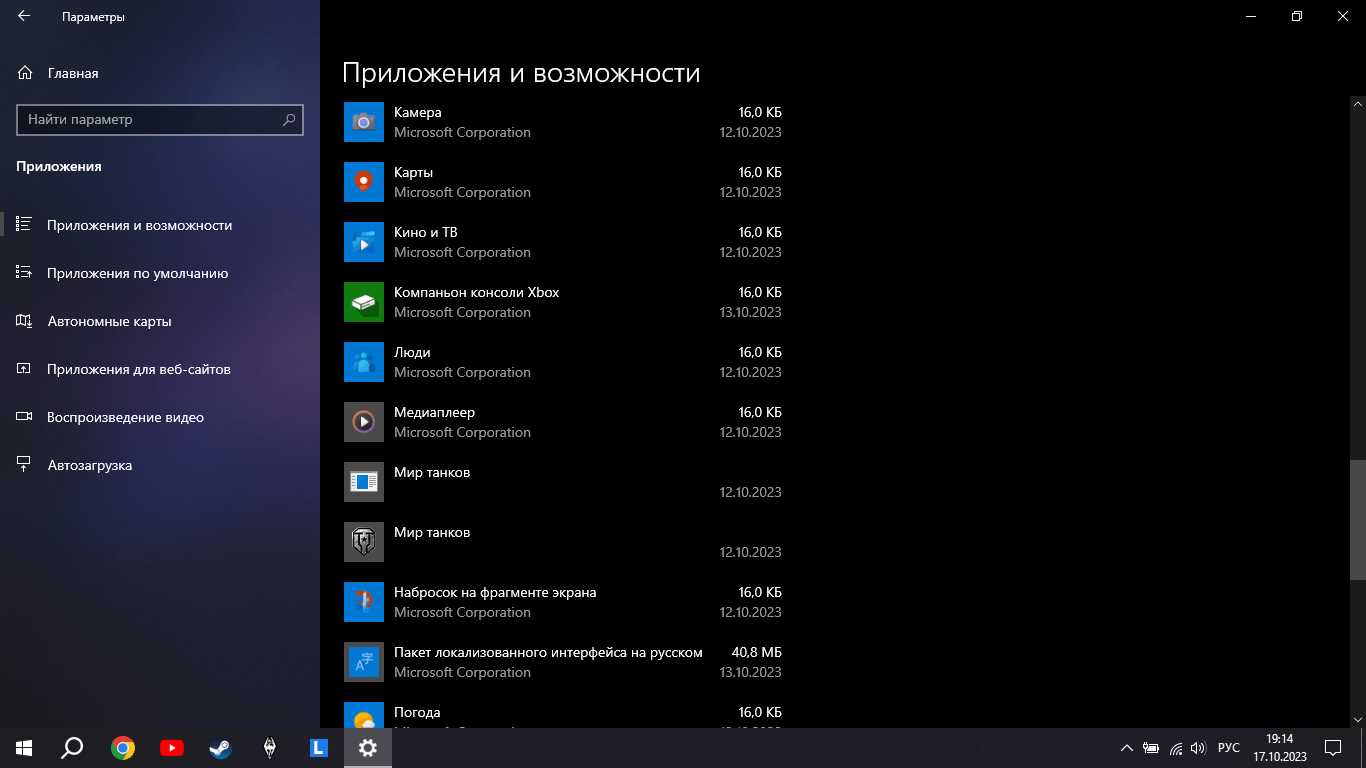Viewport: 1366px width, 768px height.
Task: Open Автозагрузка section
Action: click(x=160, y=465)
